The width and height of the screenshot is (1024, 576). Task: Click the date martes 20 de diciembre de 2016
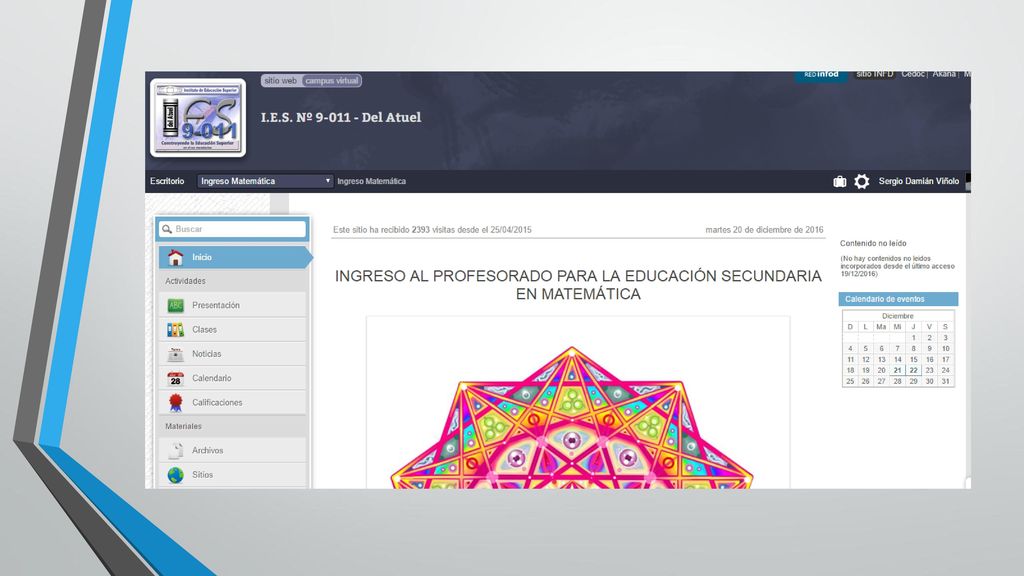[764, 230]
